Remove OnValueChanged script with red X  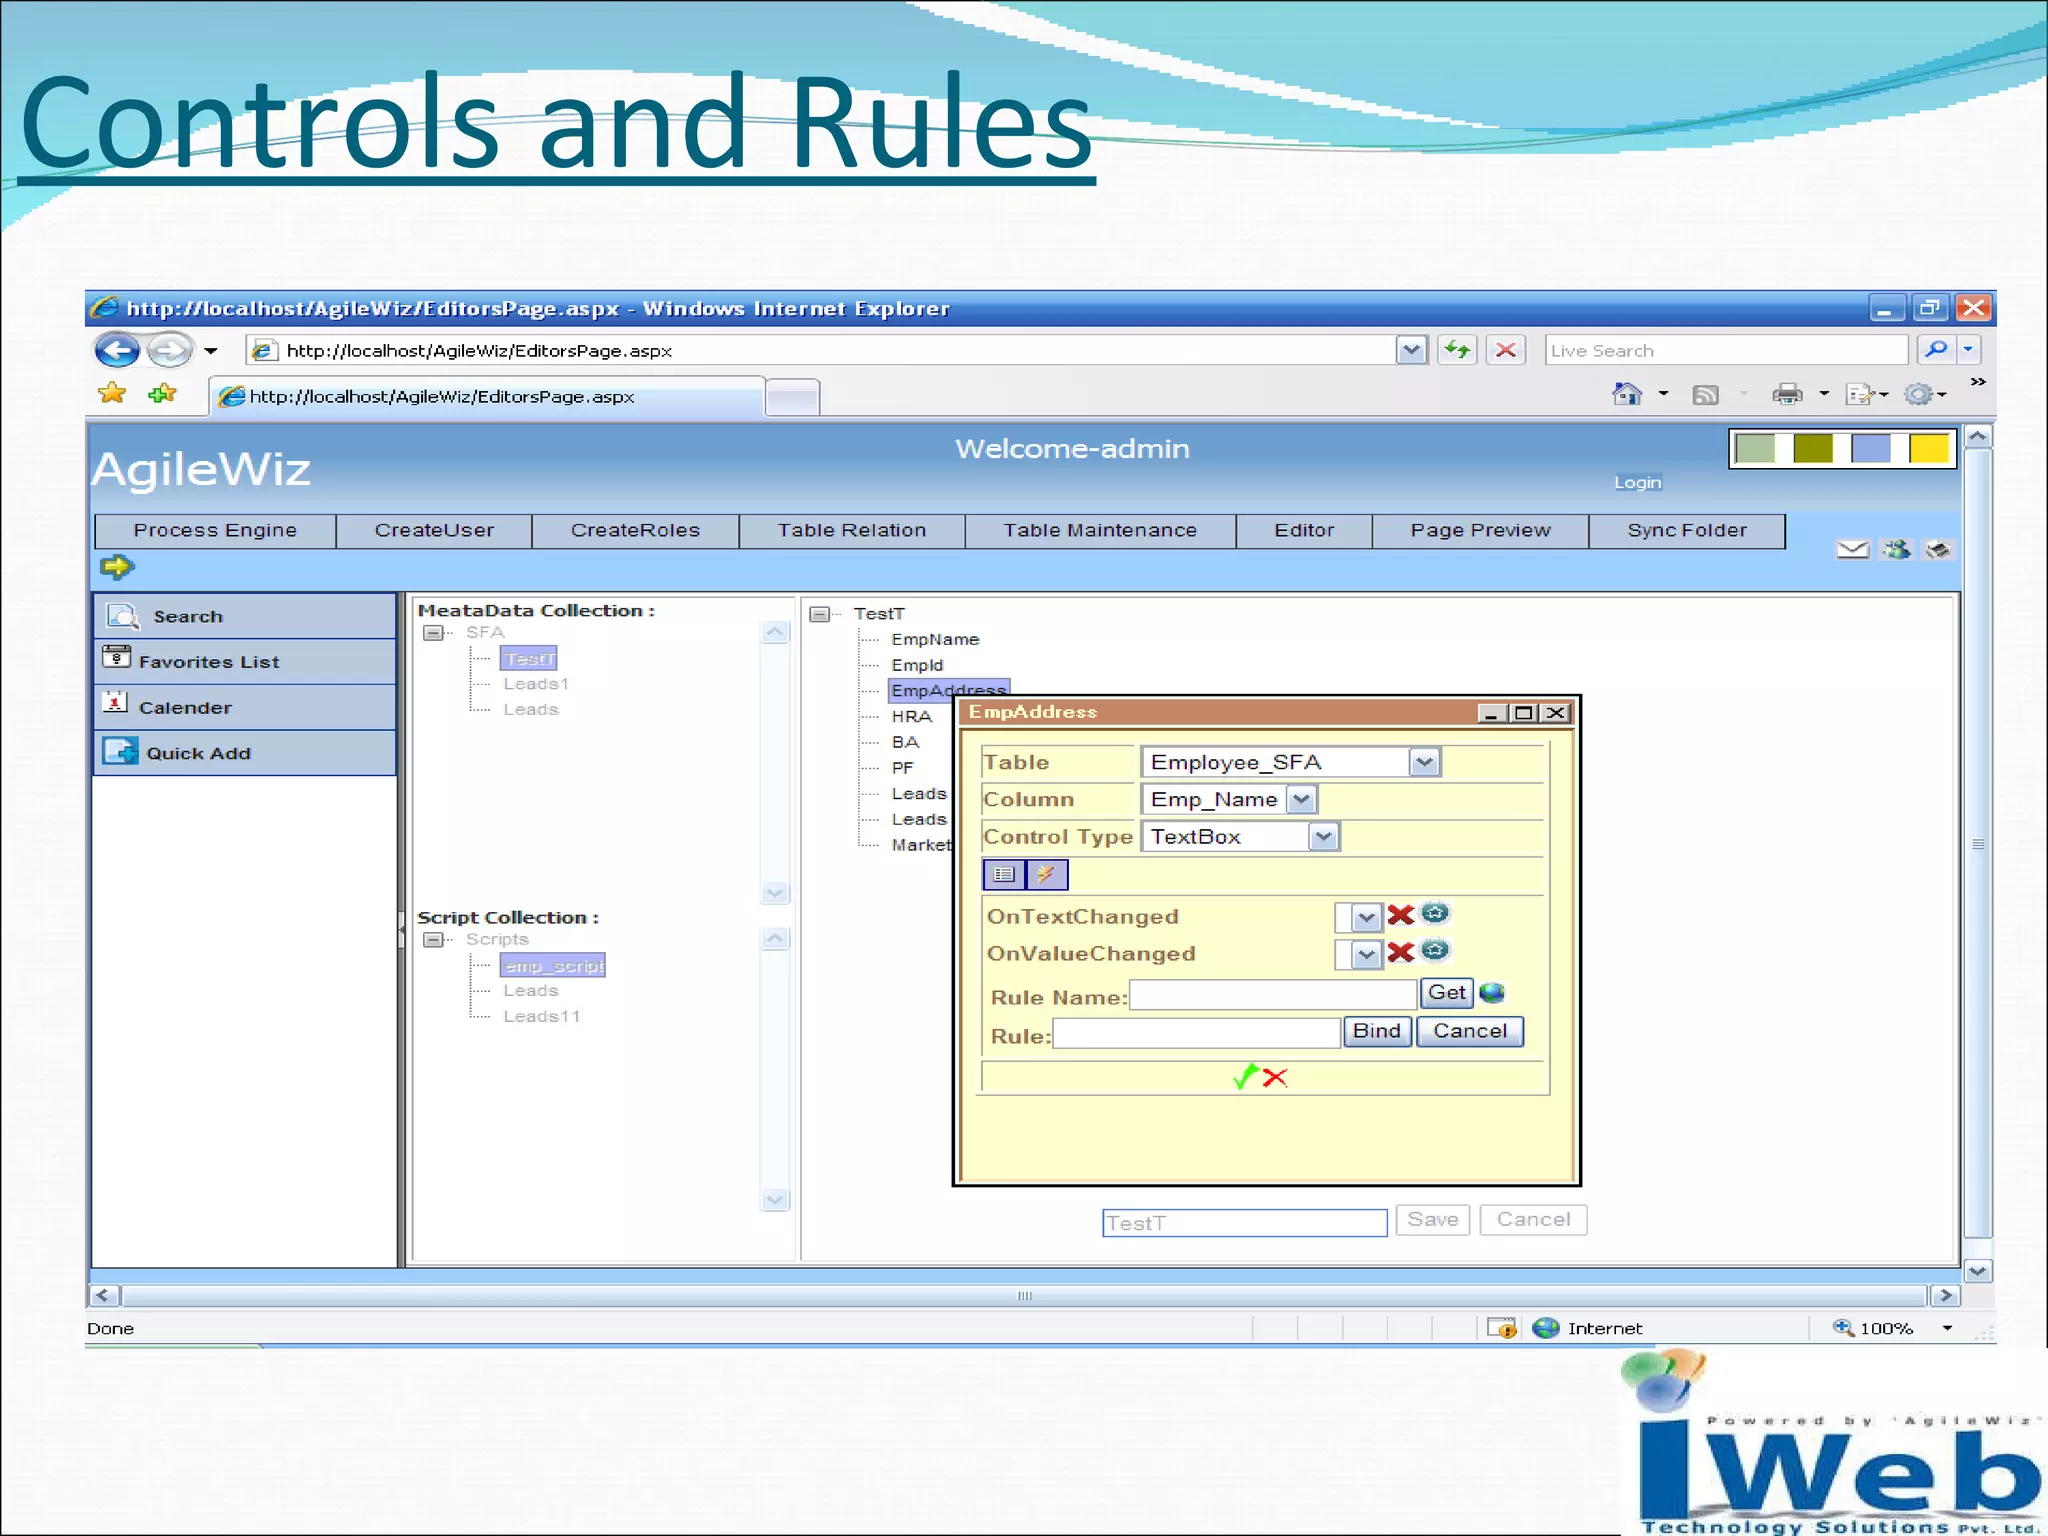(x=1400, y=952)
